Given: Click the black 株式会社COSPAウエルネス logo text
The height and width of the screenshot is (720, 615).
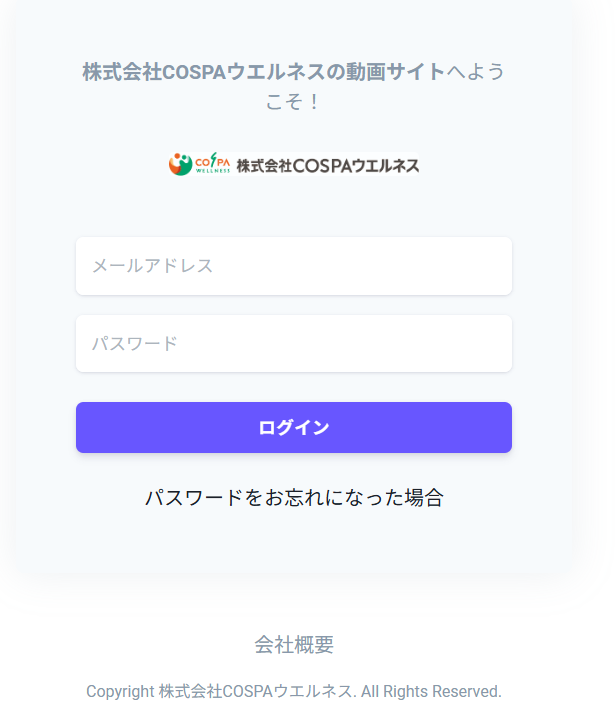Looking at the screenshot, I should coord(327,166).
